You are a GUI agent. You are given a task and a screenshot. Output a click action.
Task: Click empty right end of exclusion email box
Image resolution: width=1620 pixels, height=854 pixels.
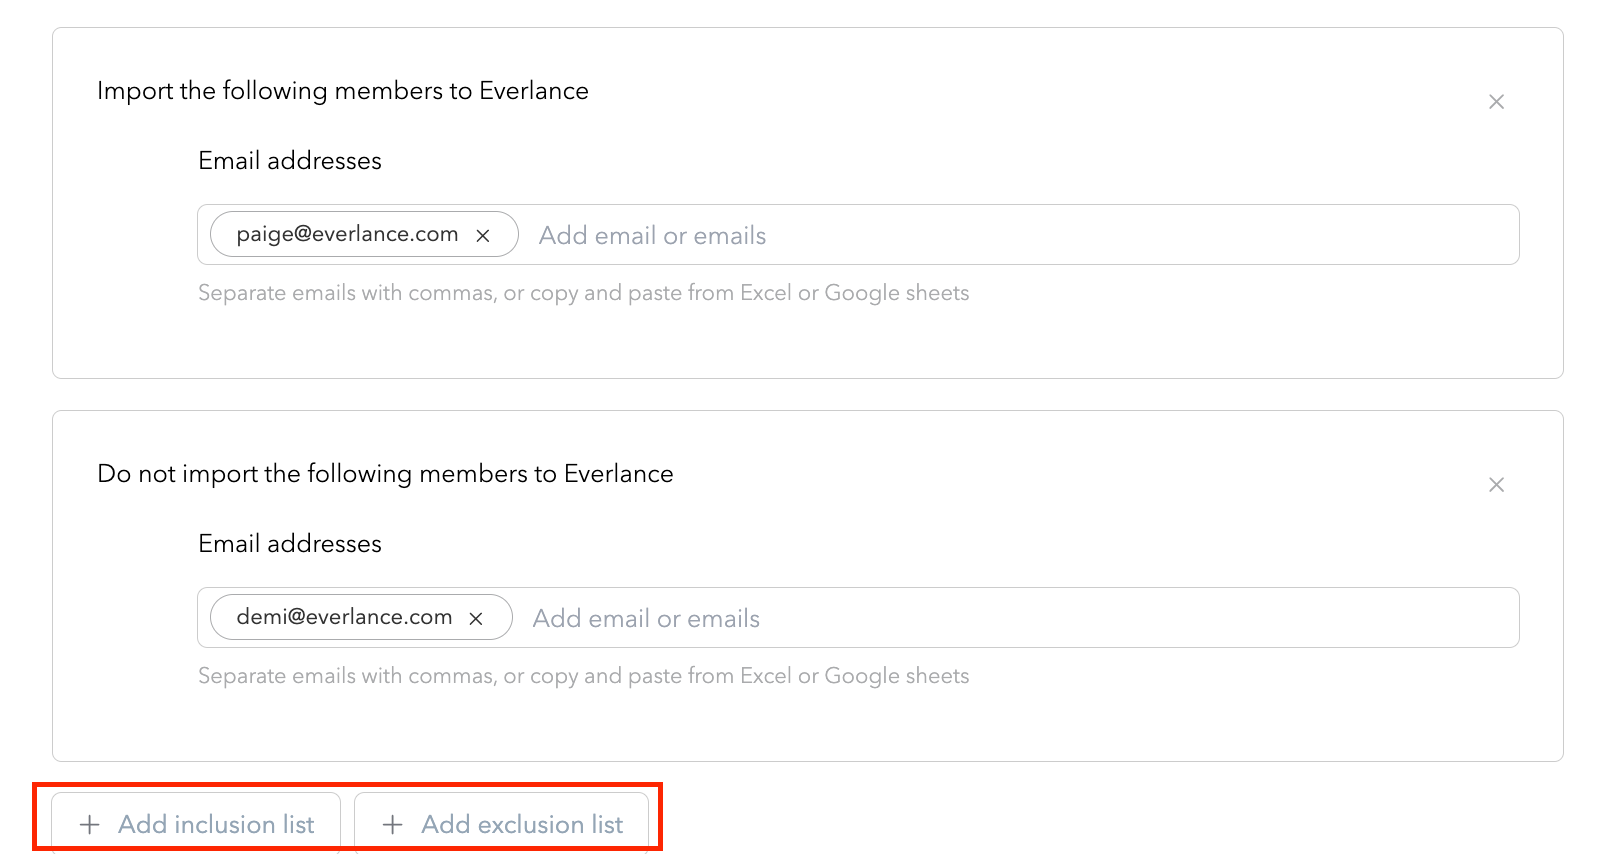[x=1400, y=618]
